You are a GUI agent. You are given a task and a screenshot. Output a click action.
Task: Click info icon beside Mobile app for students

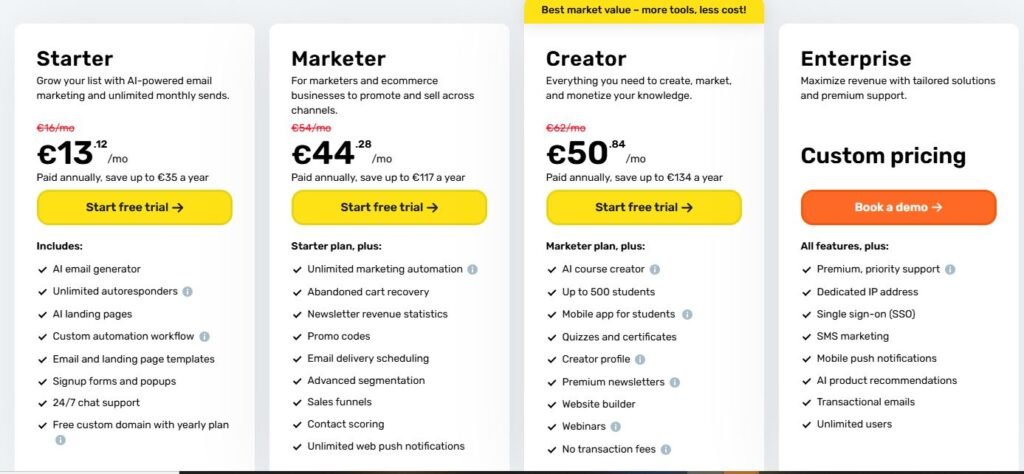687,315
